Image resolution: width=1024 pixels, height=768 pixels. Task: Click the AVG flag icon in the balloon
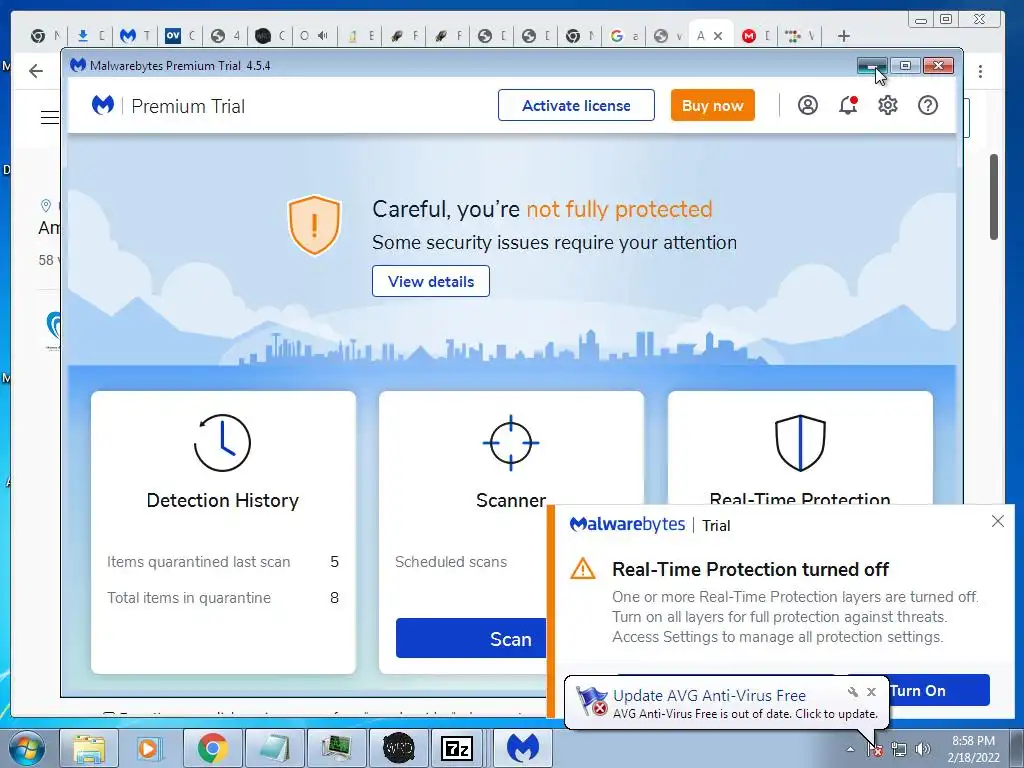pyautogui.click(x=592, y=701)
